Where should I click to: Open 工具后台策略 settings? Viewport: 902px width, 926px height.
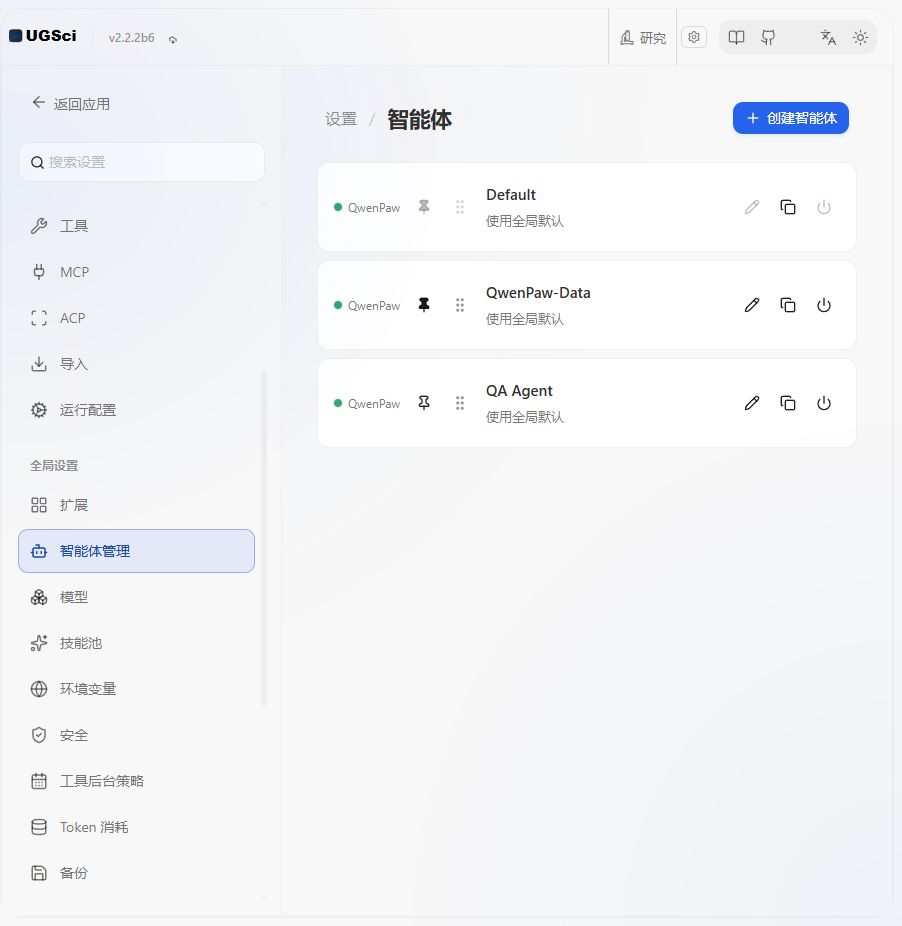(x=136, y=781)
